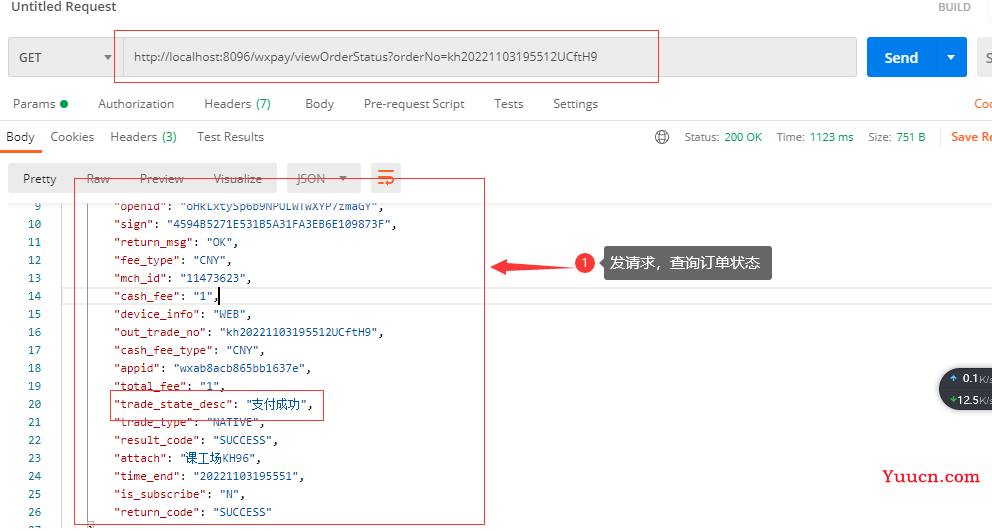Click the "is_subscribe": "N" line
The width and height of the screenshot is (992, 531).
[x=179, y=494]
